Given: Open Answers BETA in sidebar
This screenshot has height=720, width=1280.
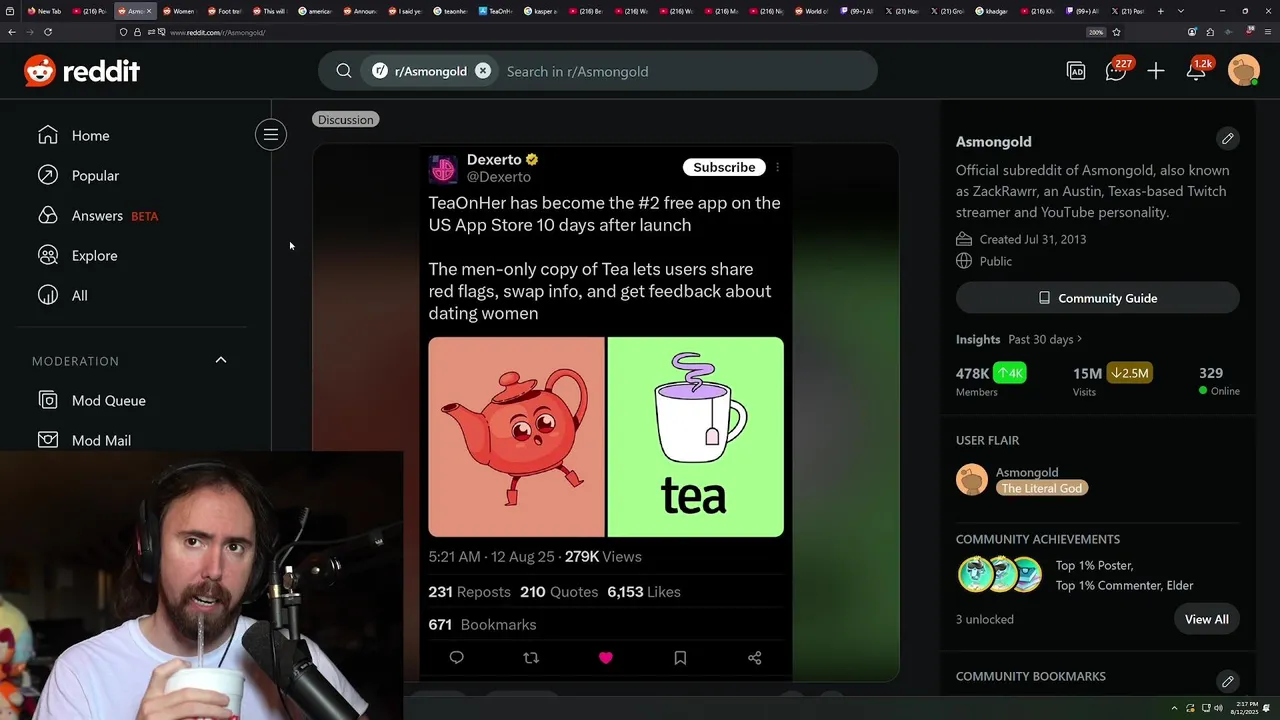Looking at the screenshot, I should [97, 215].
